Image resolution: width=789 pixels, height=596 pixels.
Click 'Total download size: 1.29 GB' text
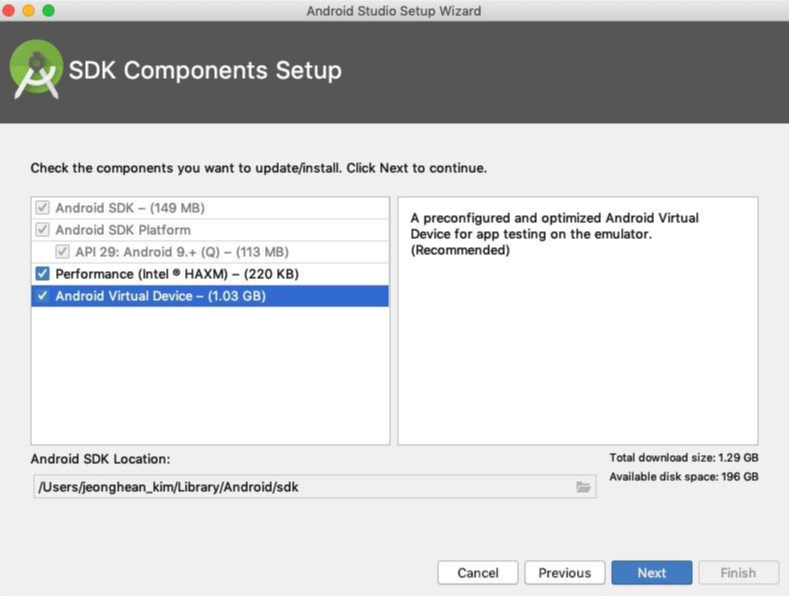tap(684, 458)
